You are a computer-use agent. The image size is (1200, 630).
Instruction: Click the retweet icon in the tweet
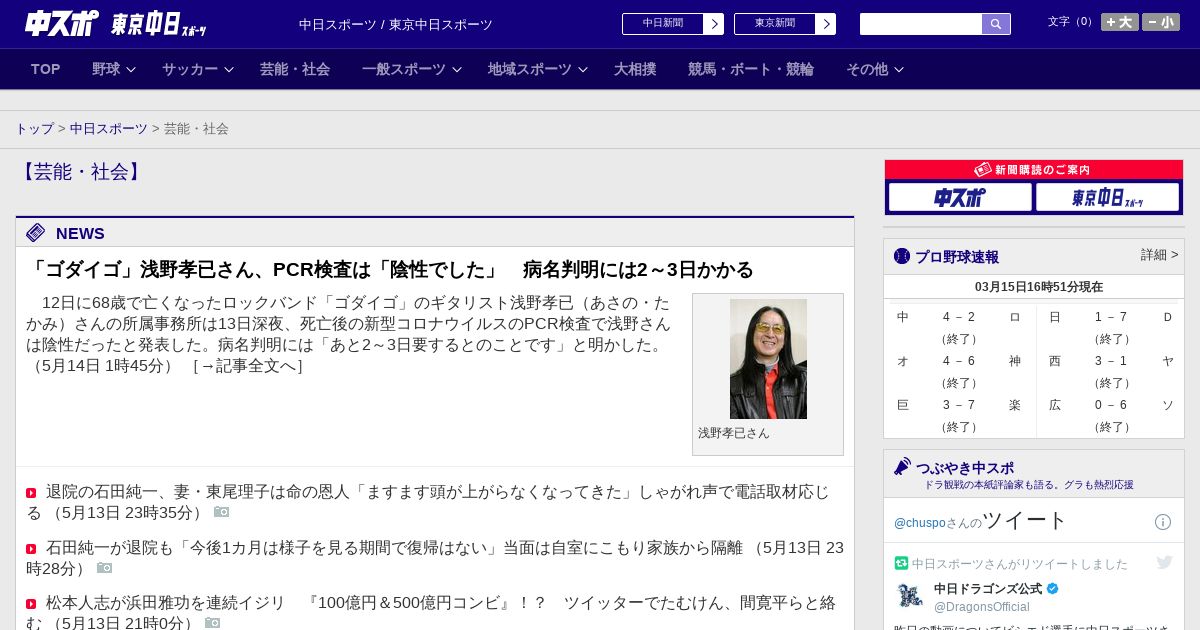point(901,563)
